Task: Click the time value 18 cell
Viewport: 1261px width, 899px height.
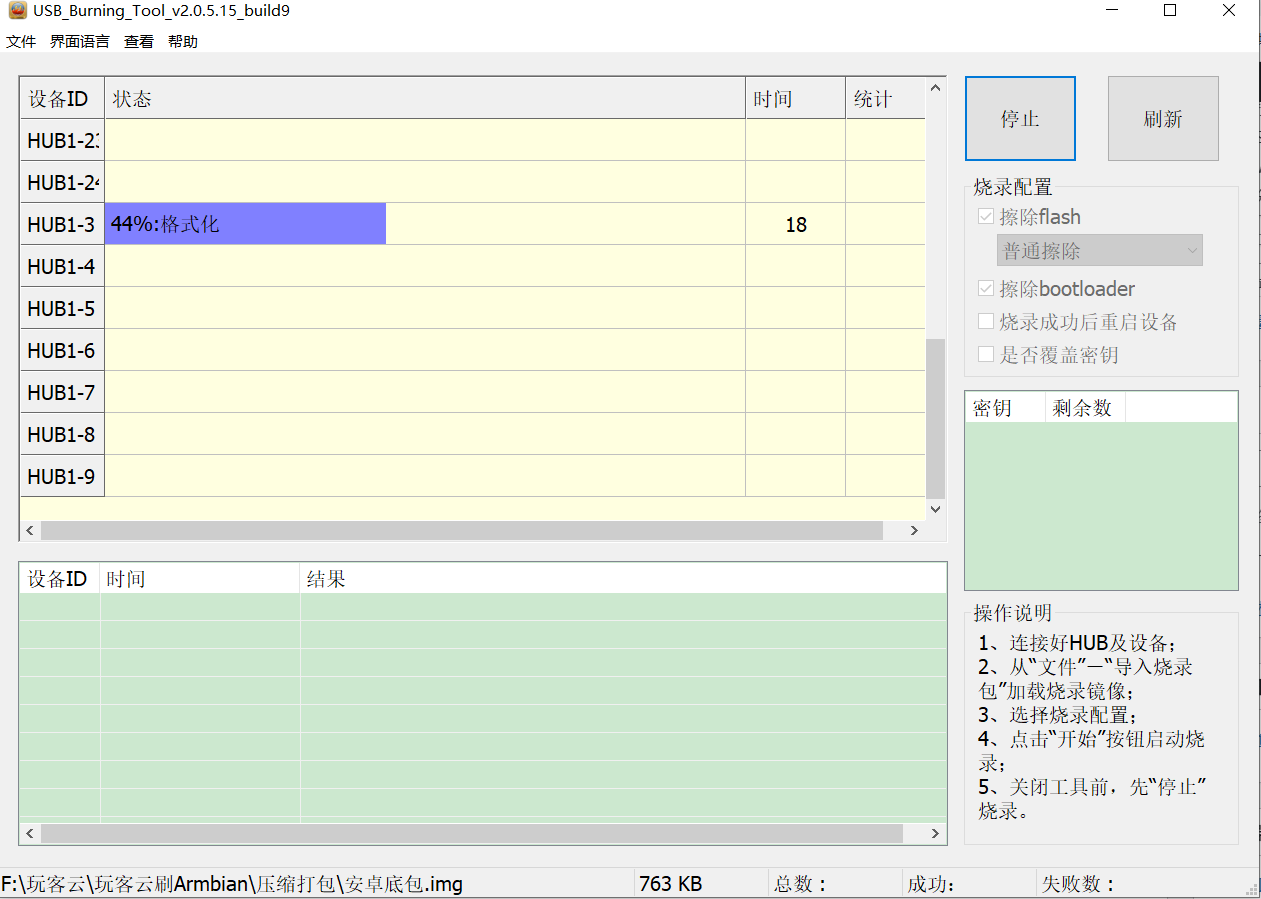Action: [796, 224]
